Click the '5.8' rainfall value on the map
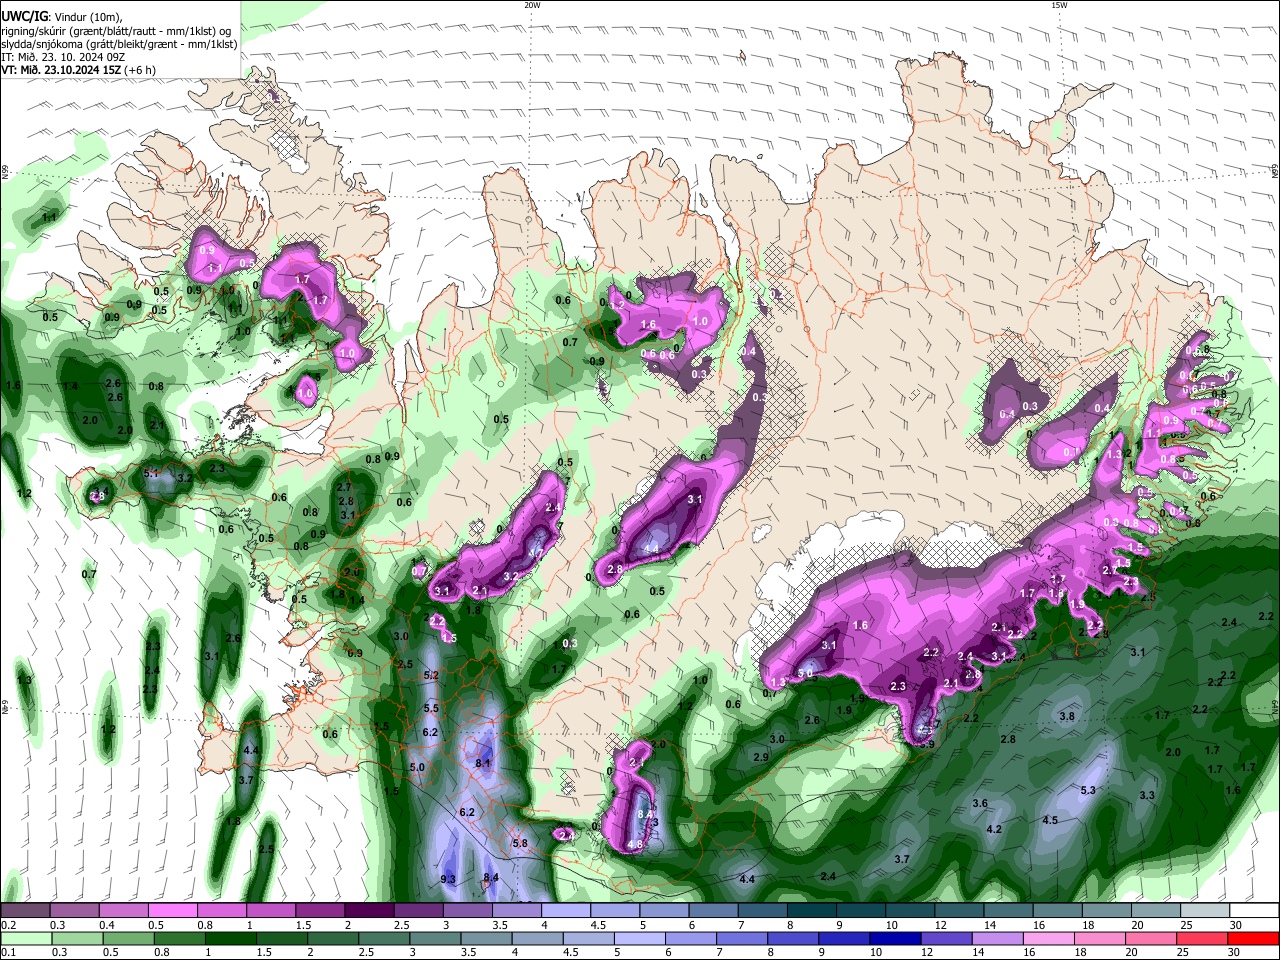This screenshot has width=1280, height=960. point(520,844)
